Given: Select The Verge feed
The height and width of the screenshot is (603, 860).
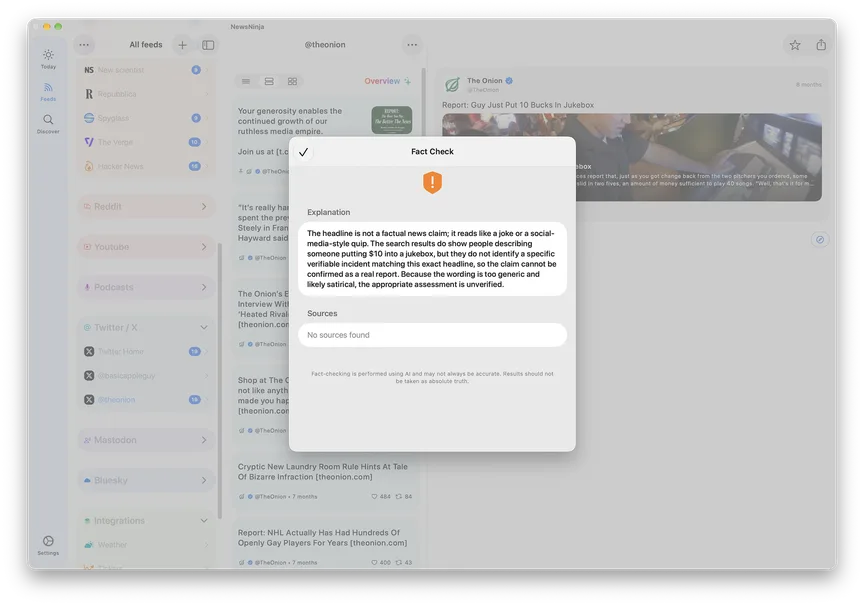Looking at the screenshot, I should (145, 142).
